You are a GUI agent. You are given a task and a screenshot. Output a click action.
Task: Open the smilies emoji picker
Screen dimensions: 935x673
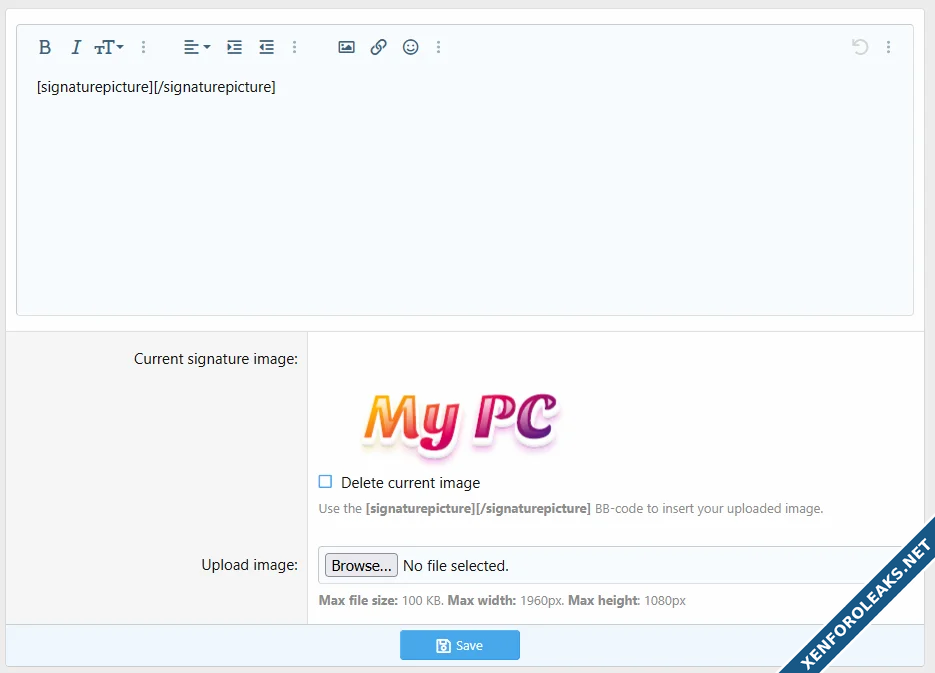(x=410, y=47)
